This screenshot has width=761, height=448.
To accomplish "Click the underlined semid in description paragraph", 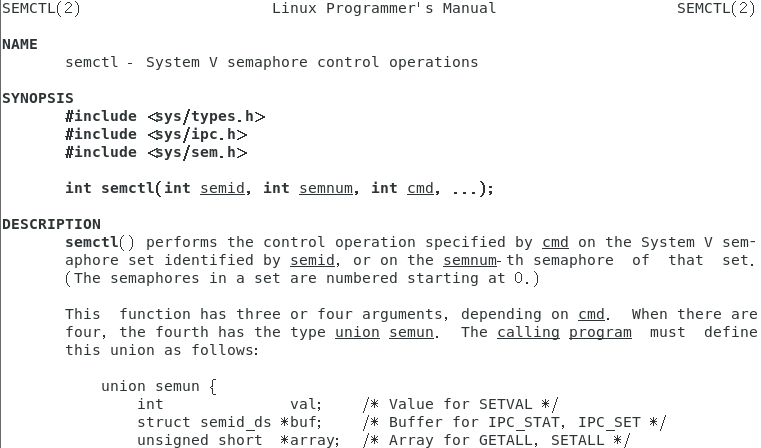I will click(x=312, y=260).
